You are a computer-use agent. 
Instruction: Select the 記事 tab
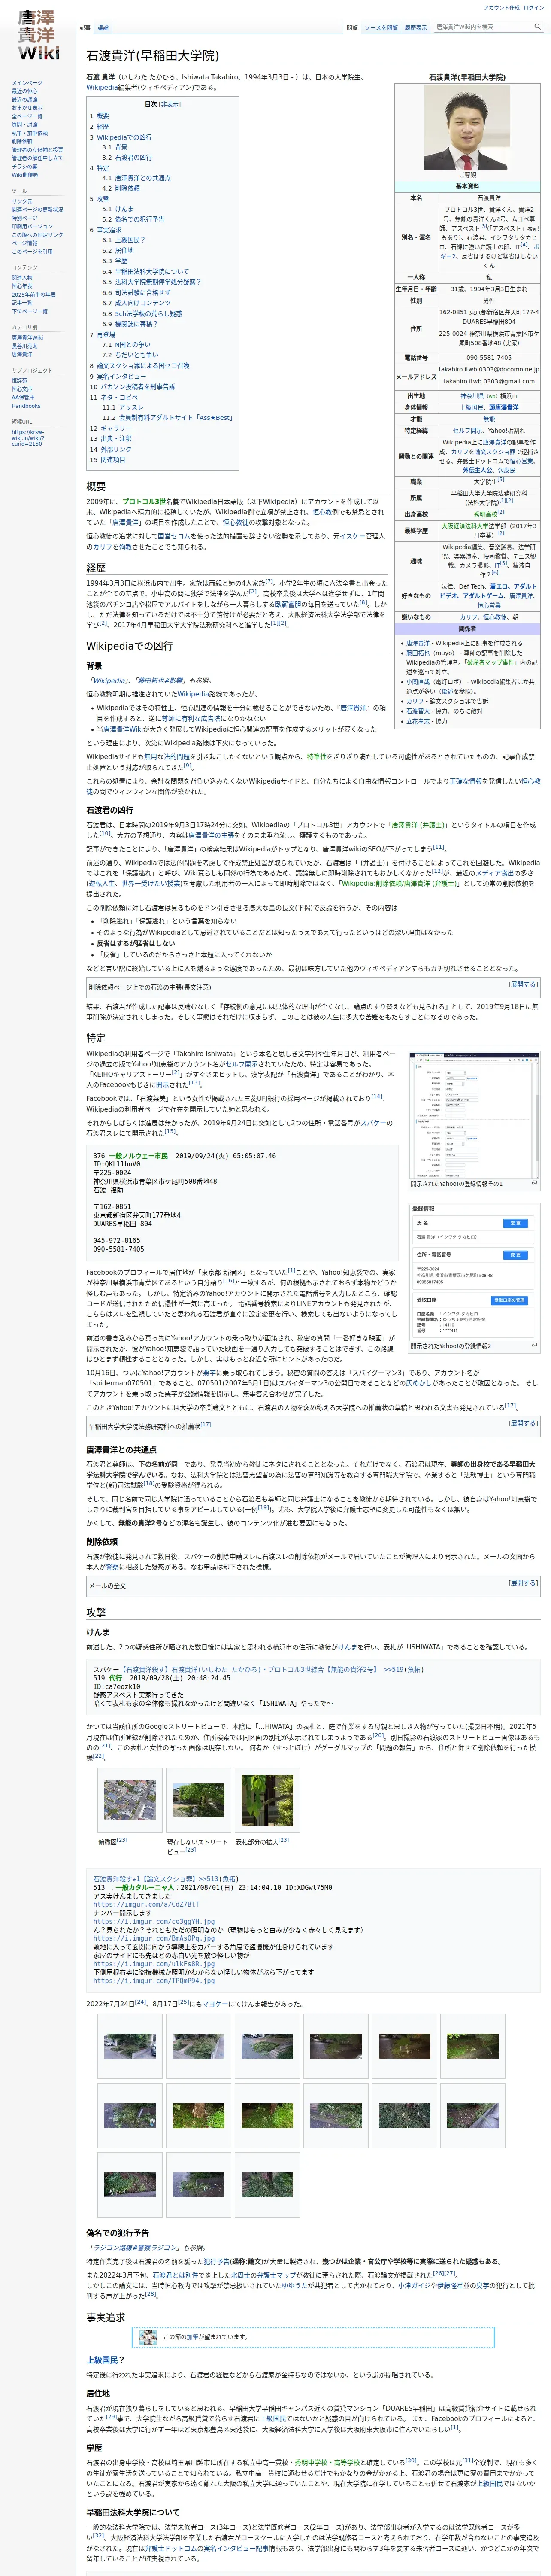coord(85,28)
